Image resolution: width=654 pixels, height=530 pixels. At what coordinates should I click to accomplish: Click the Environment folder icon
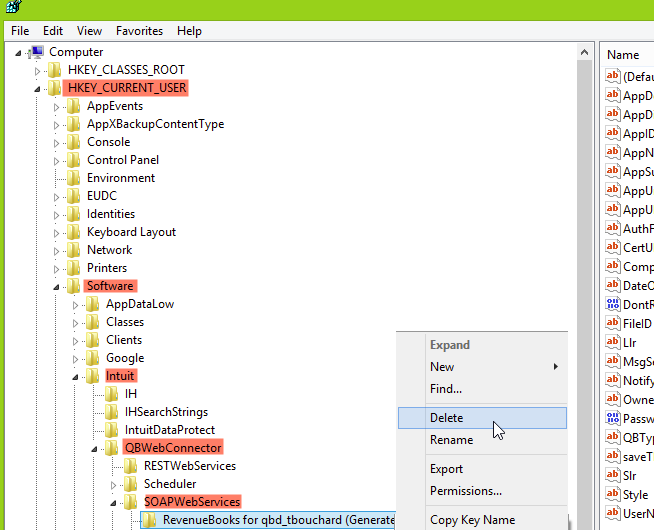tap(73, 178)
